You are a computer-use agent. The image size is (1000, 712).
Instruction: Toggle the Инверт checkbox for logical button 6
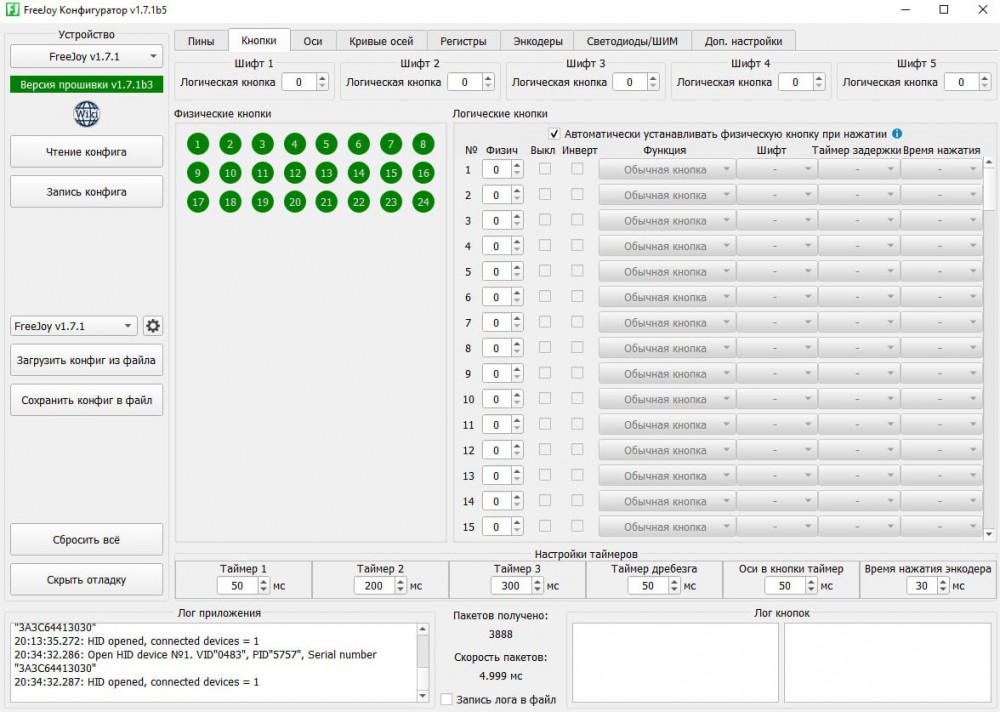(577, 297)
